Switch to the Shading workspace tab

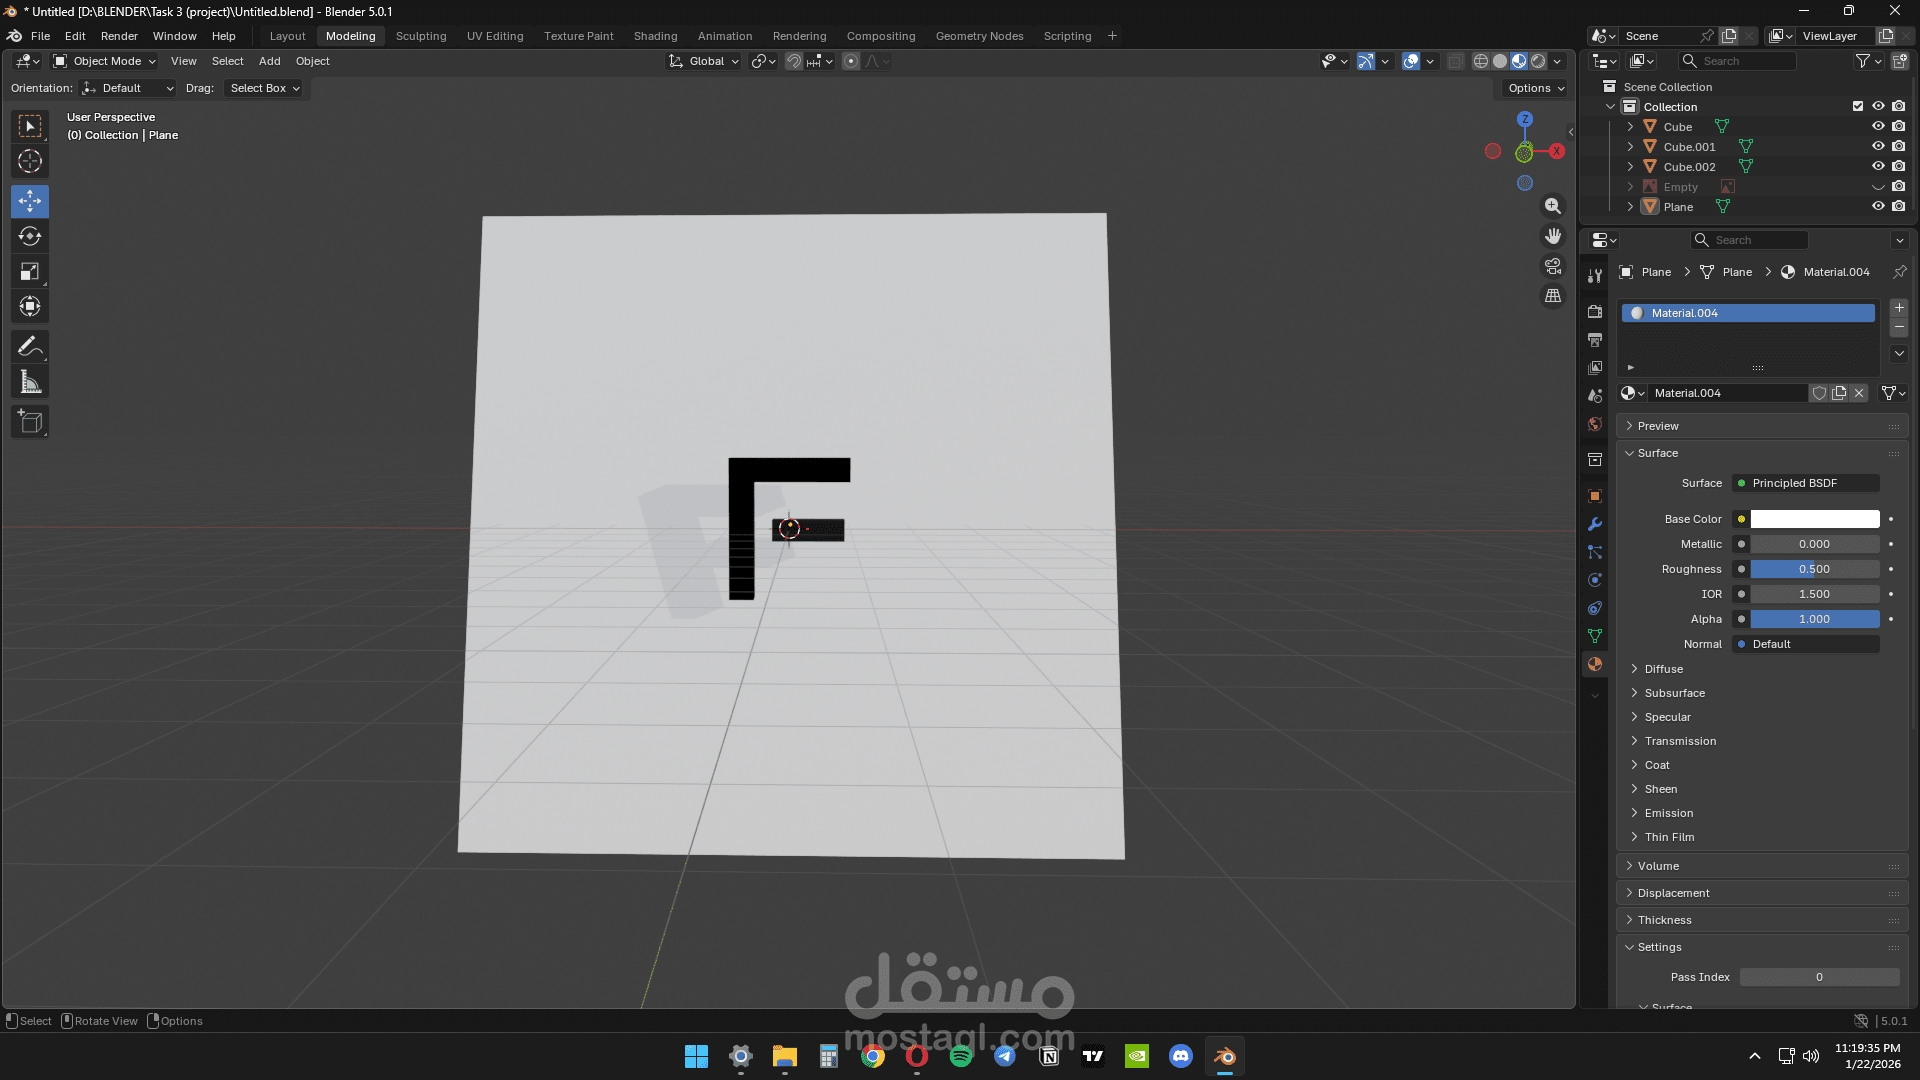(655, 36)
